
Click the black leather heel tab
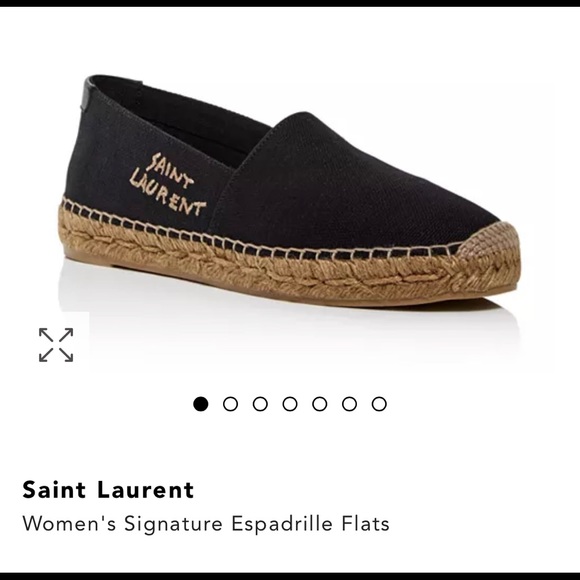point(87,94)
